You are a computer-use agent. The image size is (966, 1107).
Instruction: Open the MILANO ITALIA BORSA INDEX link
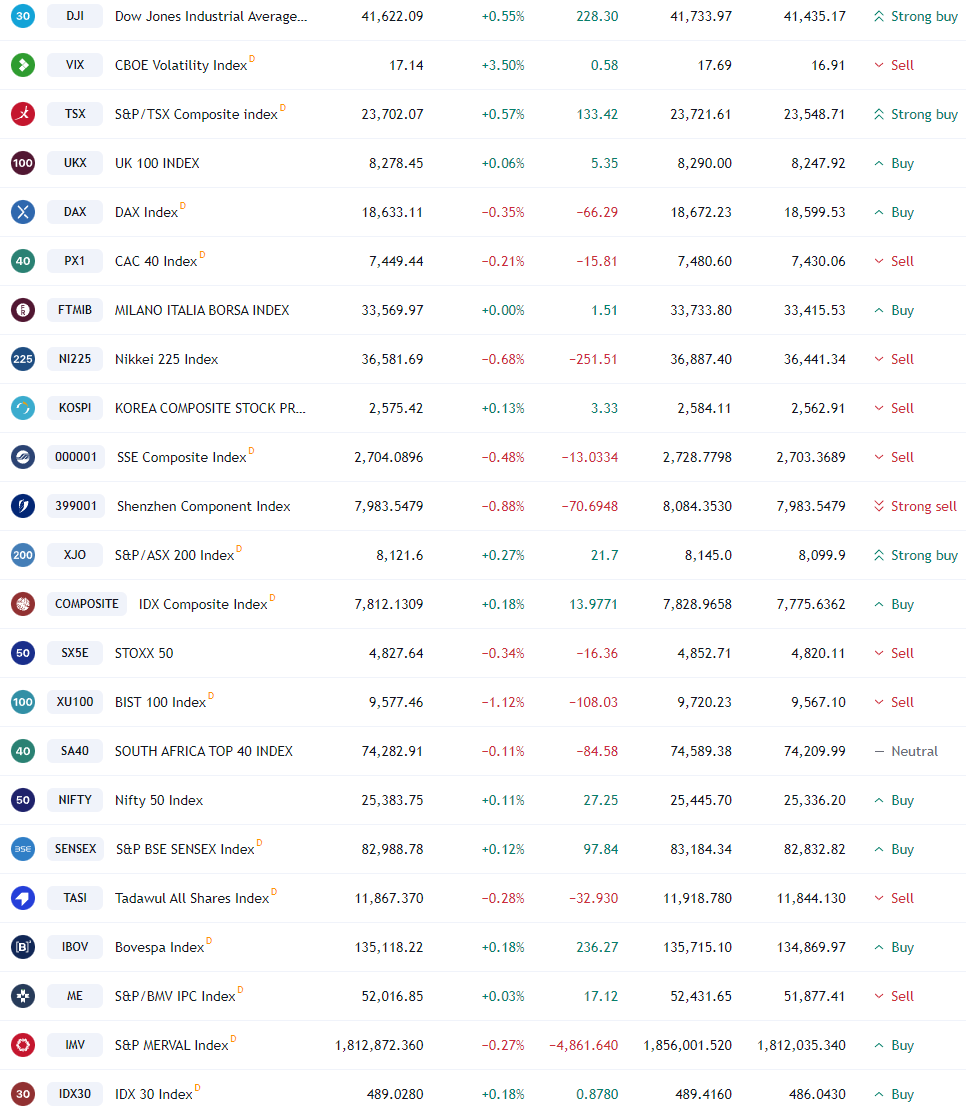click(x=202, y=310)
